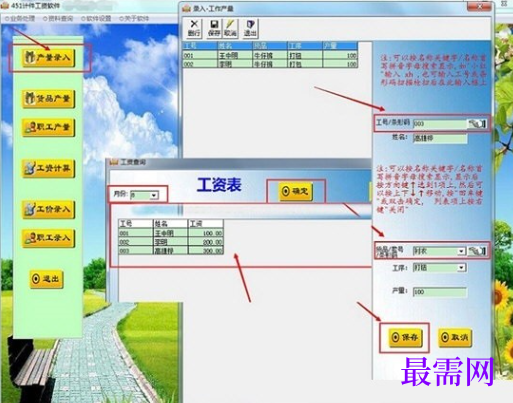Viewport: 513px width, 403px height.
Task: Select the 001 cell in the output table
Action: (200, 56)
